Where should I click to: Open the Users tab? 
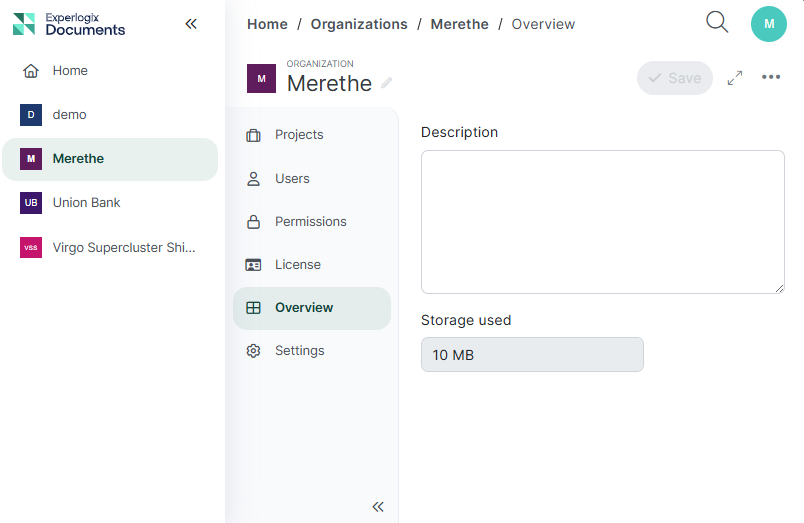point(312,178)
